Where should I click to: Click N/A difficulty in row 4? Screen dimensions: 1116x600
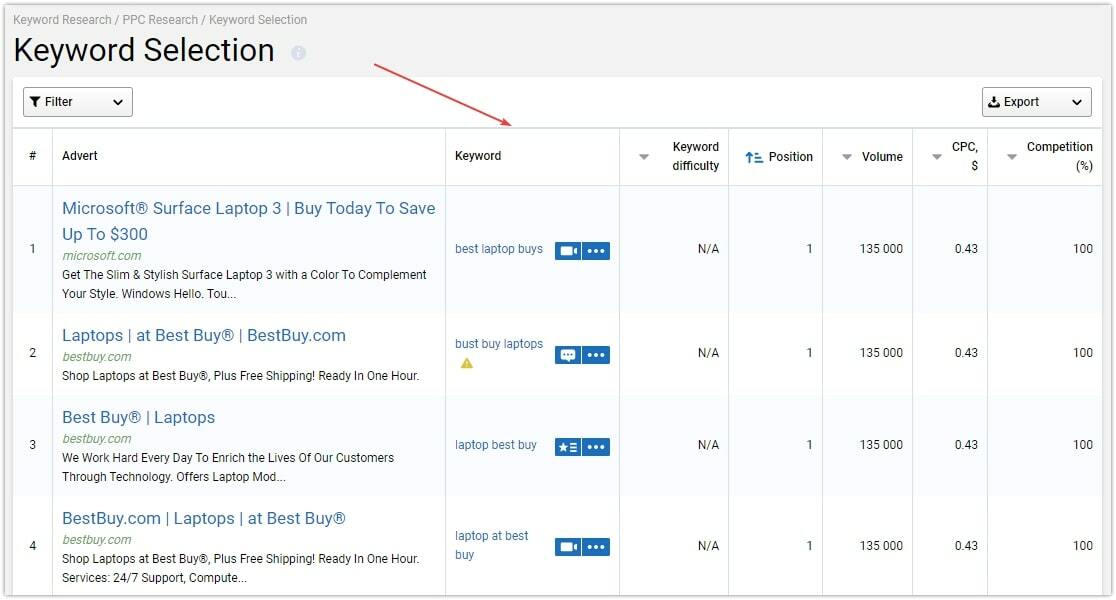click(x=708, y=546)
